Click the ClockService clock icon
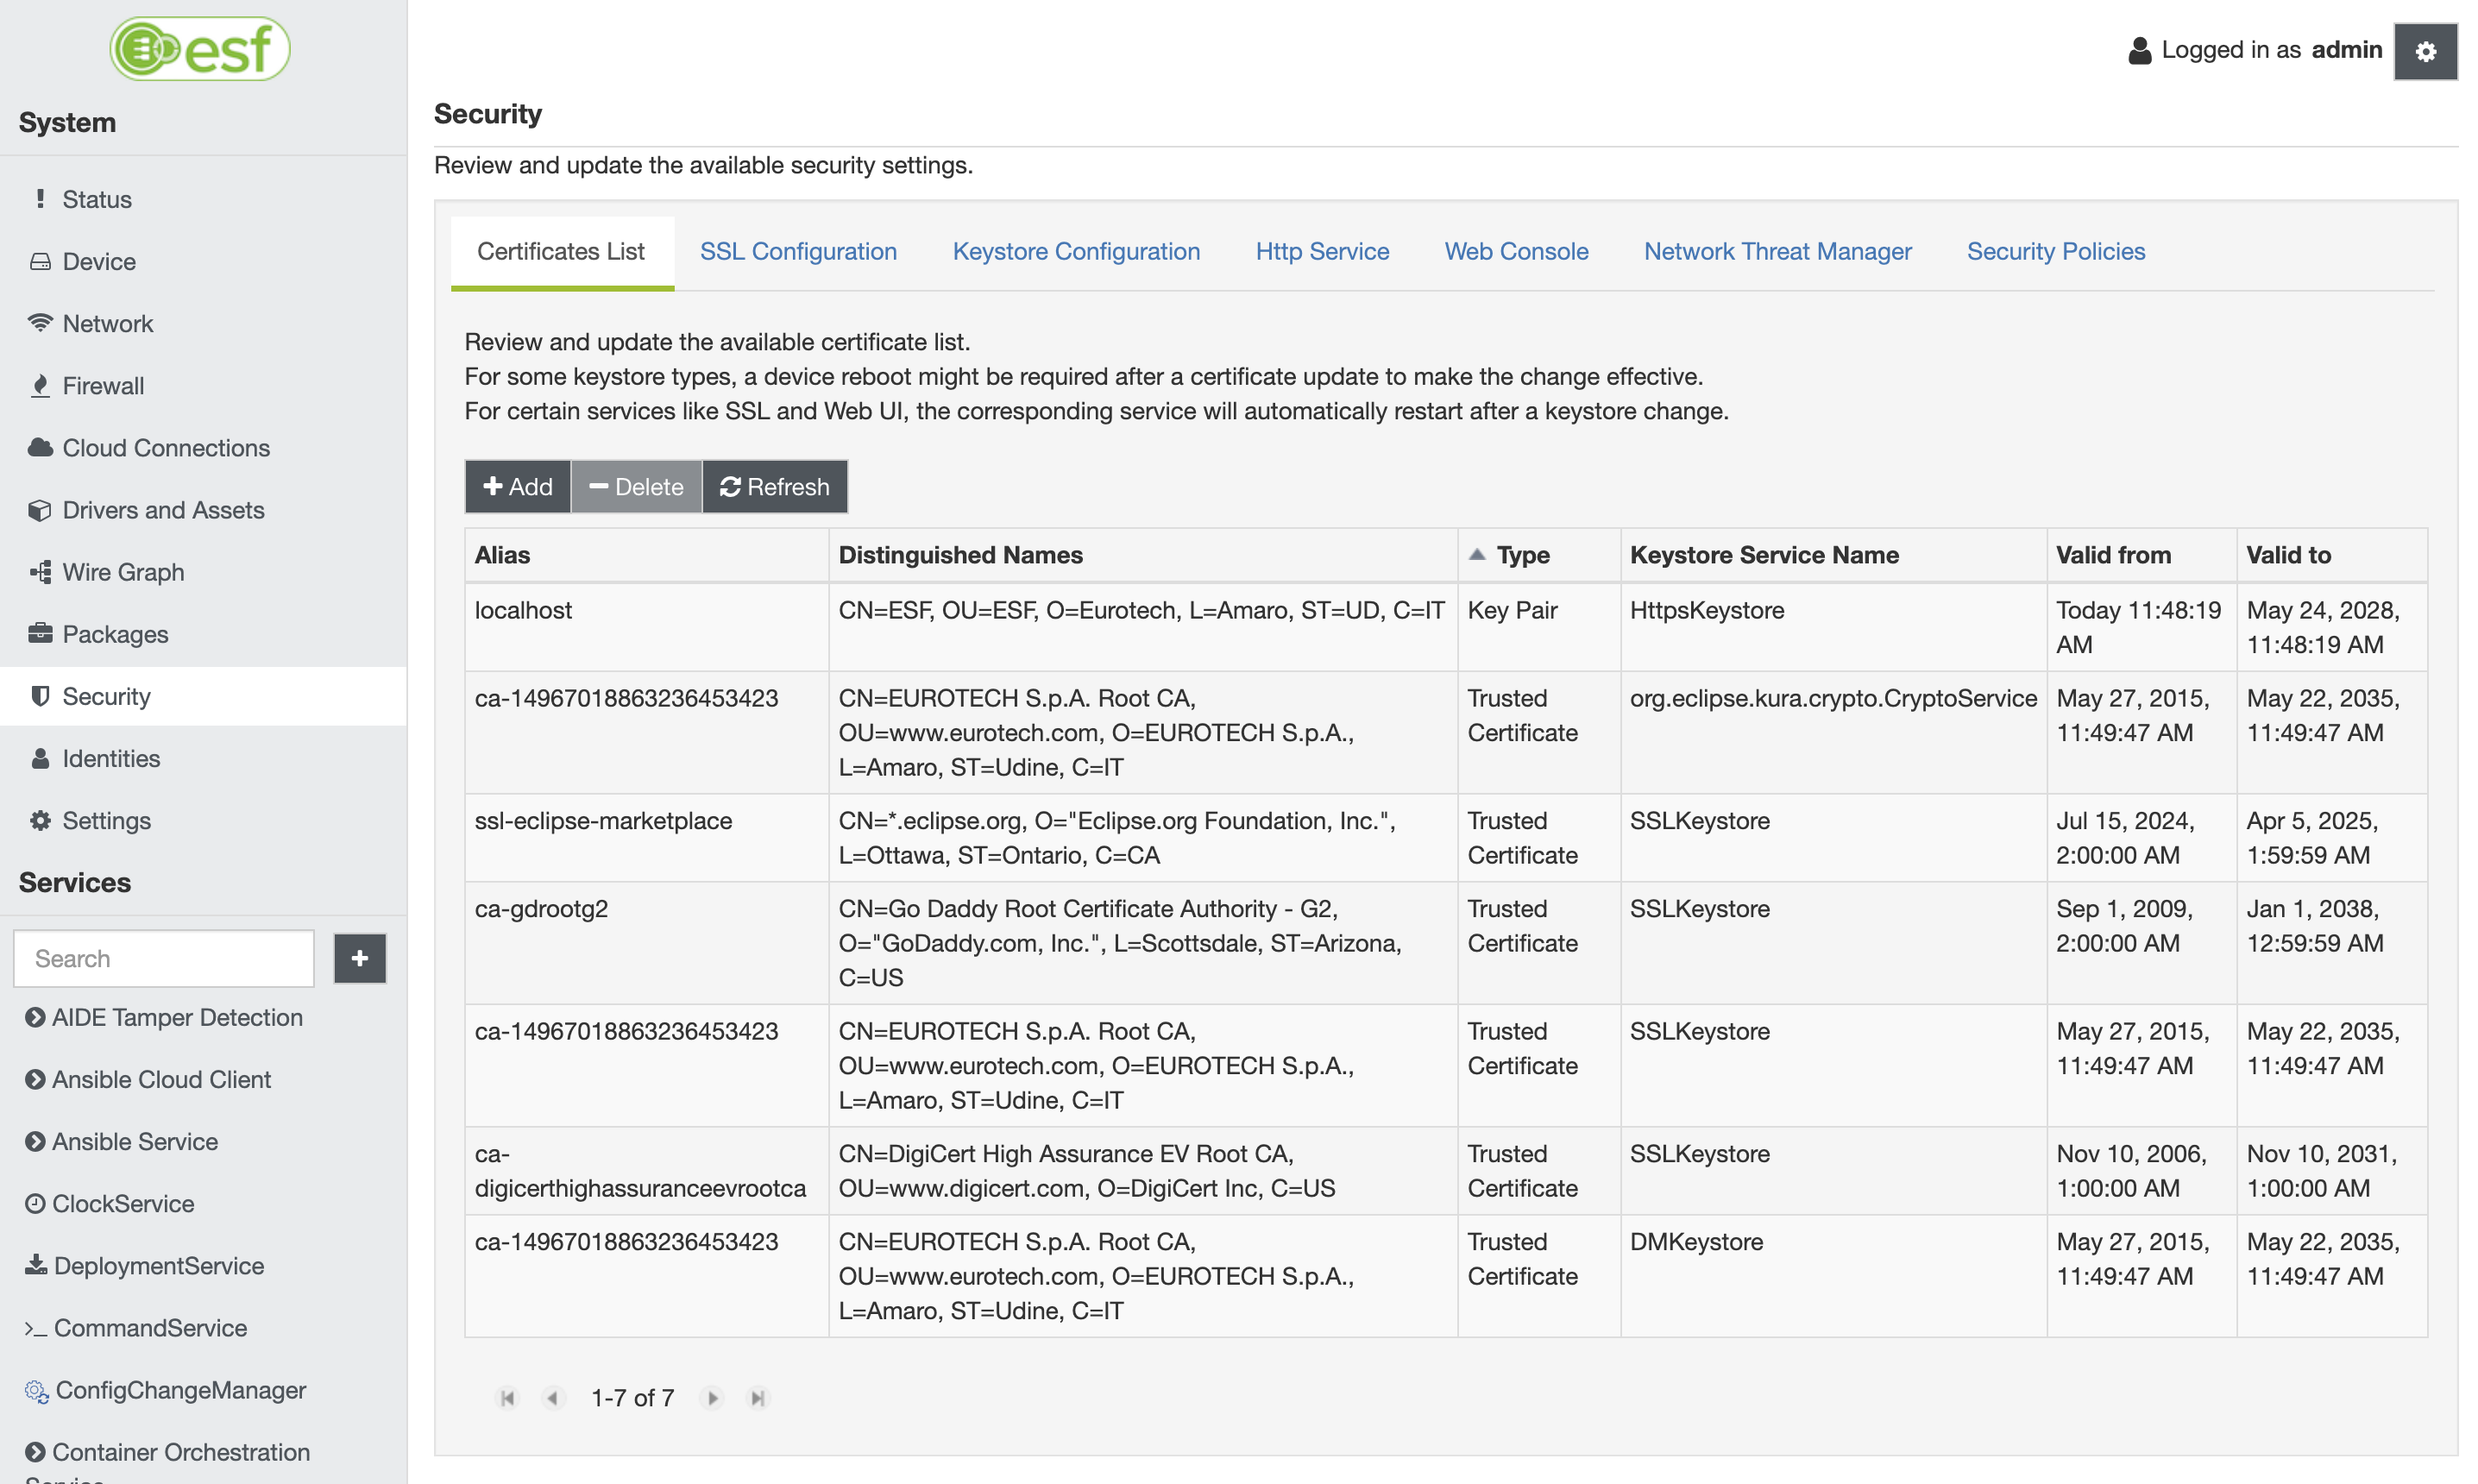The width and height of the screenshot is (2478, 1484). 35,1203
